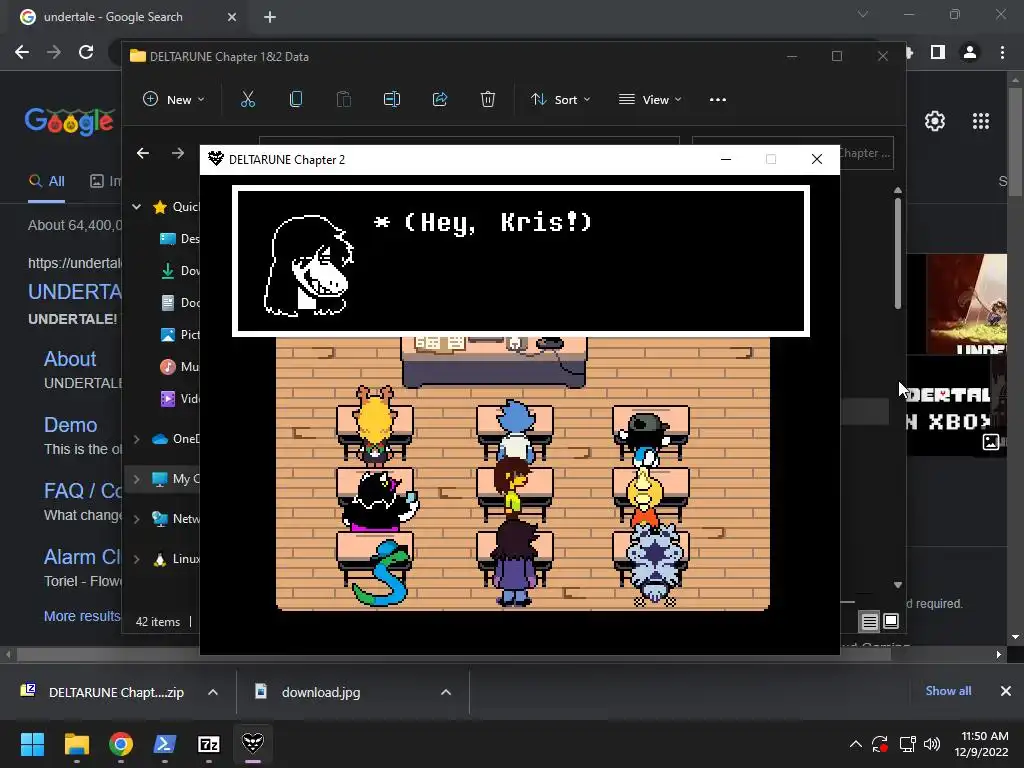Open Chrome three-dot menu
This screenshot has height=768, width=1024.
(1002, 52)
